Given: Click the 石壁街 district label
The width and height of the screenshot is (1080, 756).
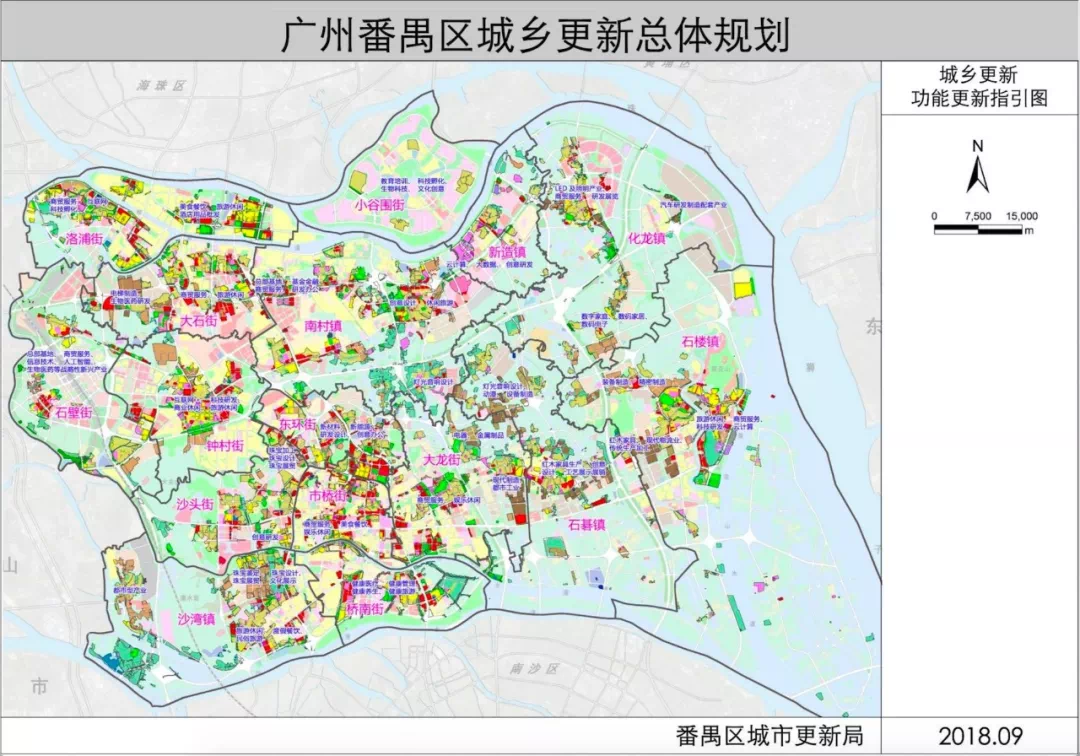Looking at the screenshot, I should 74,412.
